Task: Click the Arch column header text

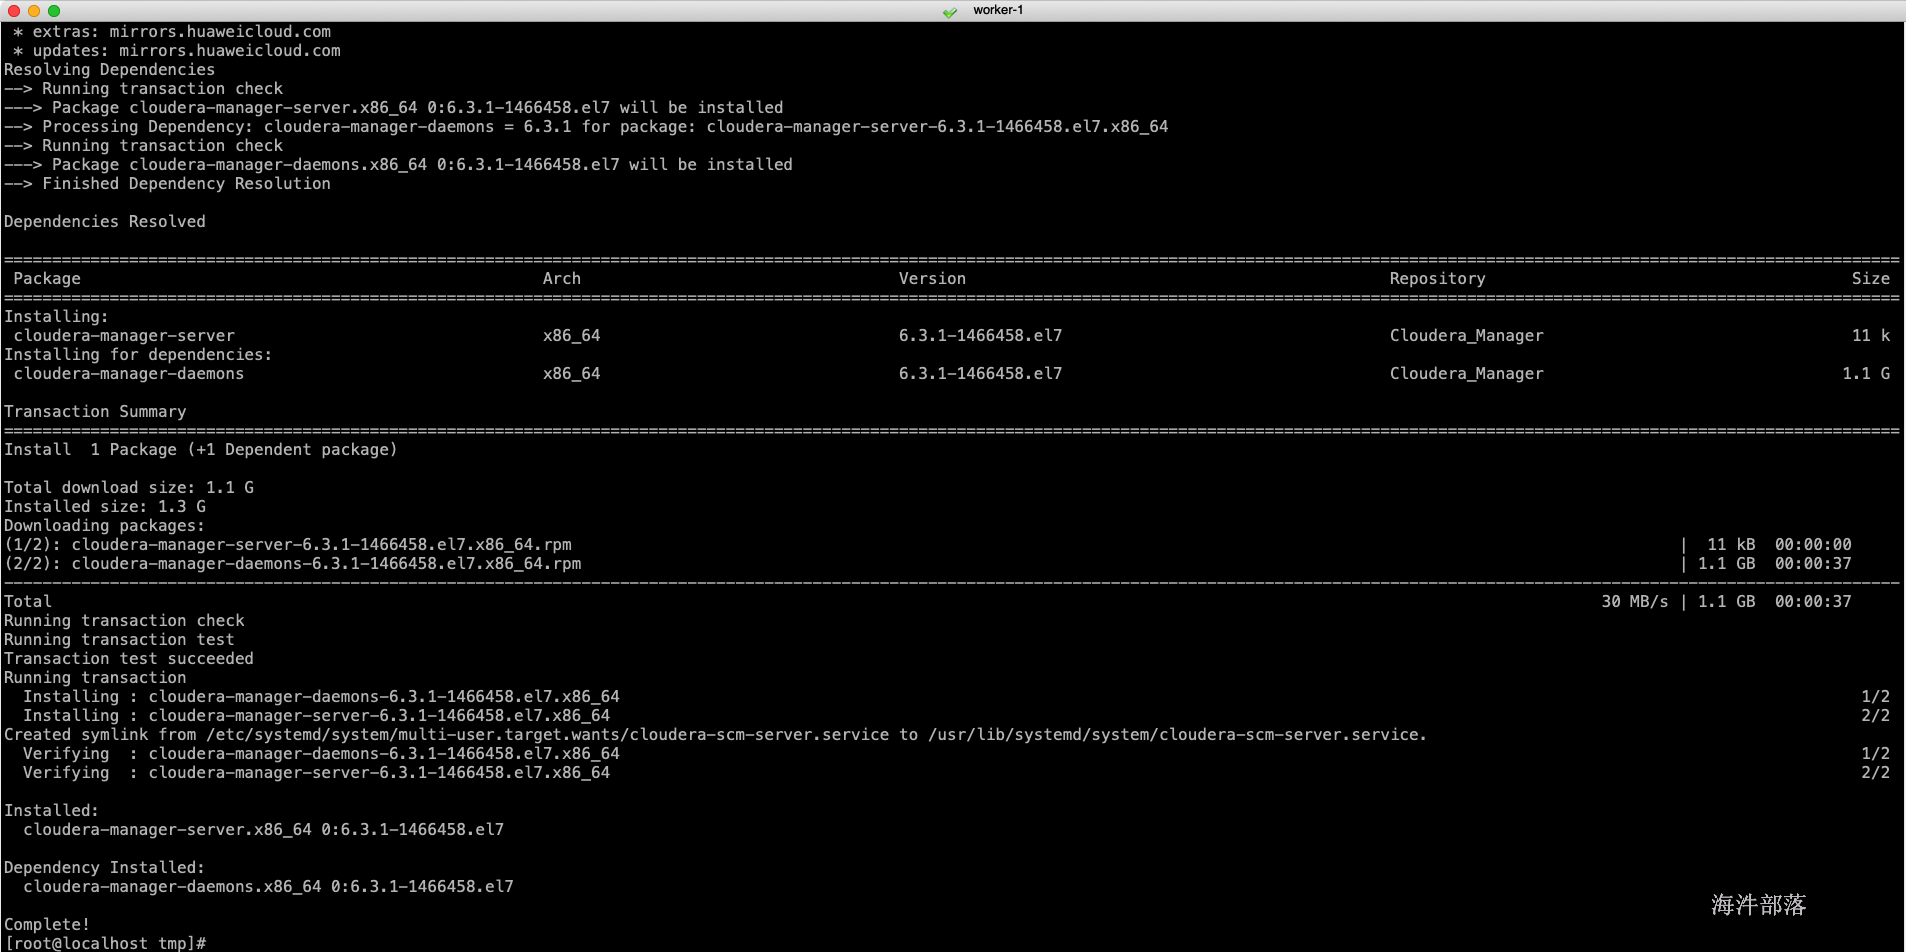Action: click(x=561, y=278)
